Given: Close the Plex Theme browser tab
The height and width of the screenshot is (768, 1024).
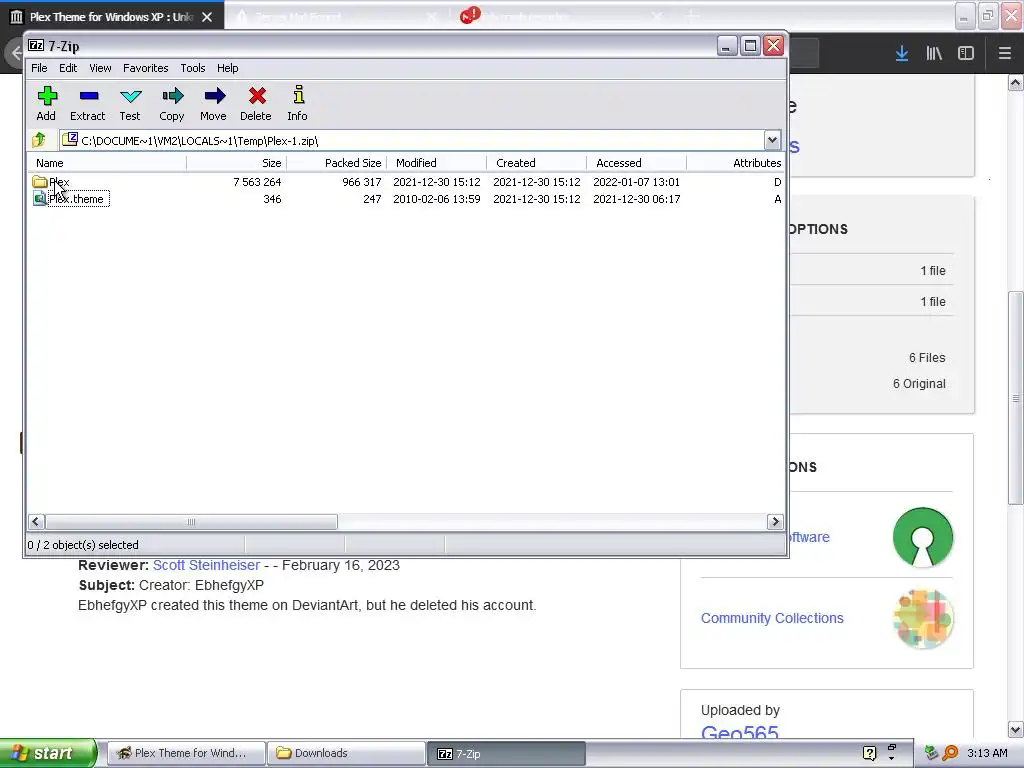Looking at the screenshot, I should tap(207, 17).
